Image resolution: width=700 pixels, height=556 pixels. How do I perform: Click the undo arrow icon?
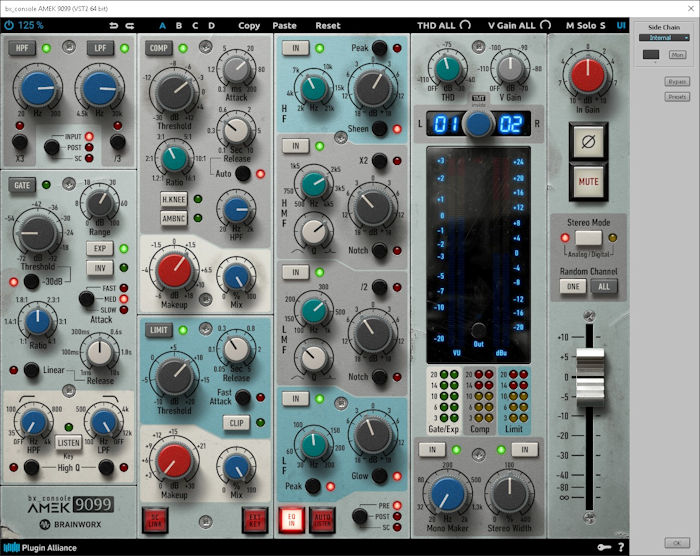(x=114, y=26)
